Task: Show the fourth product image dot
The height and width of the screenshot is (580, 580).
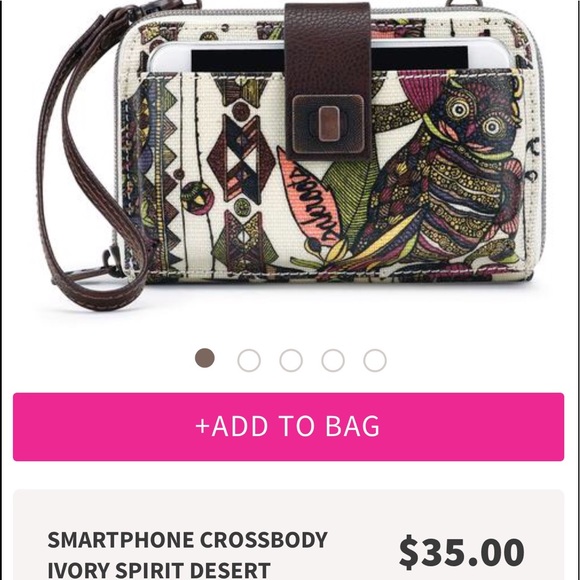Action: (333, 360)
